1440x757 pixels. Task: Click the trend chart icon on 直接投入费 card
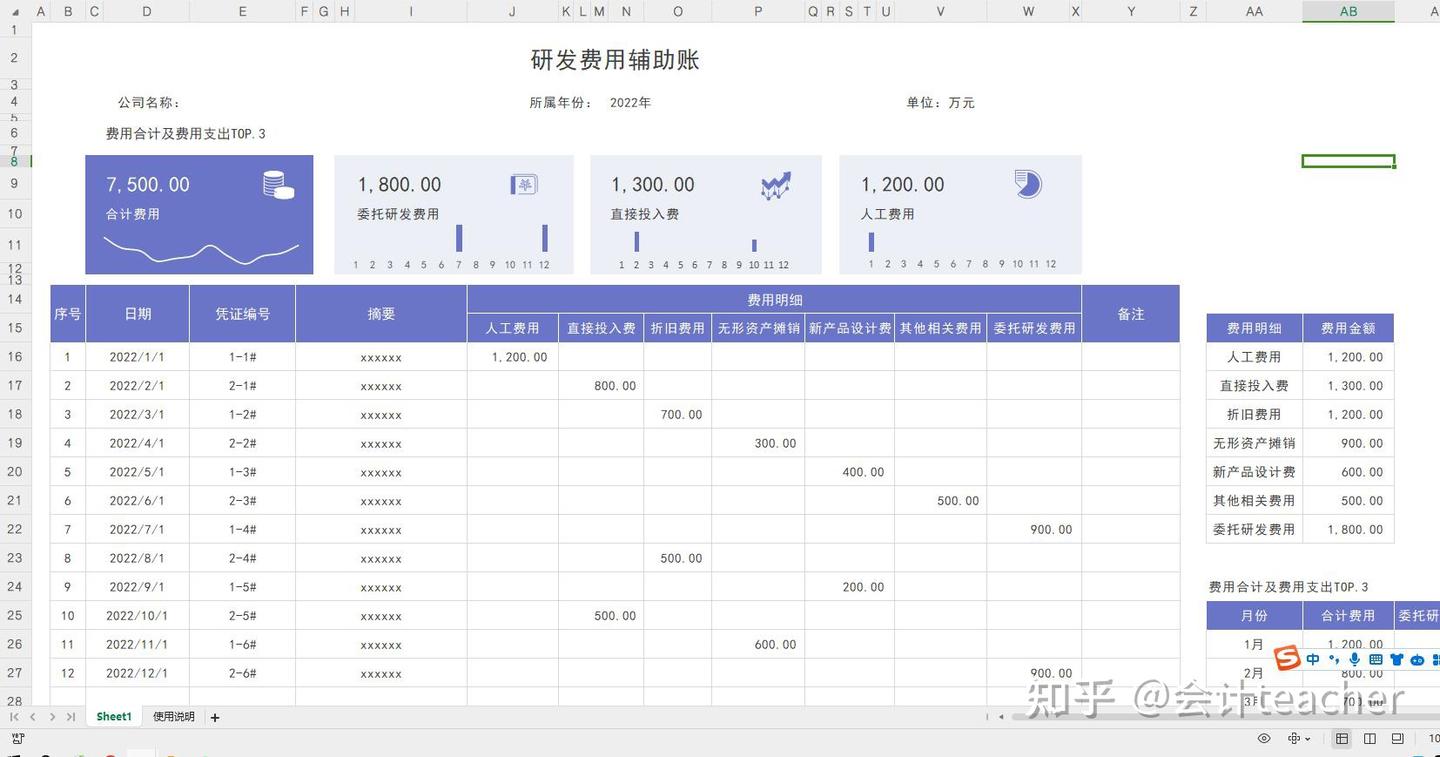(x=776, y=186)
